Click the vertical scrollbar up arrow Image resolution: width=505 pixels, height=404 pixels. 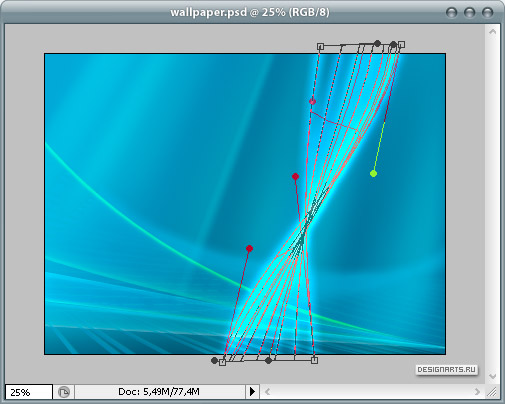click(492, 32)
